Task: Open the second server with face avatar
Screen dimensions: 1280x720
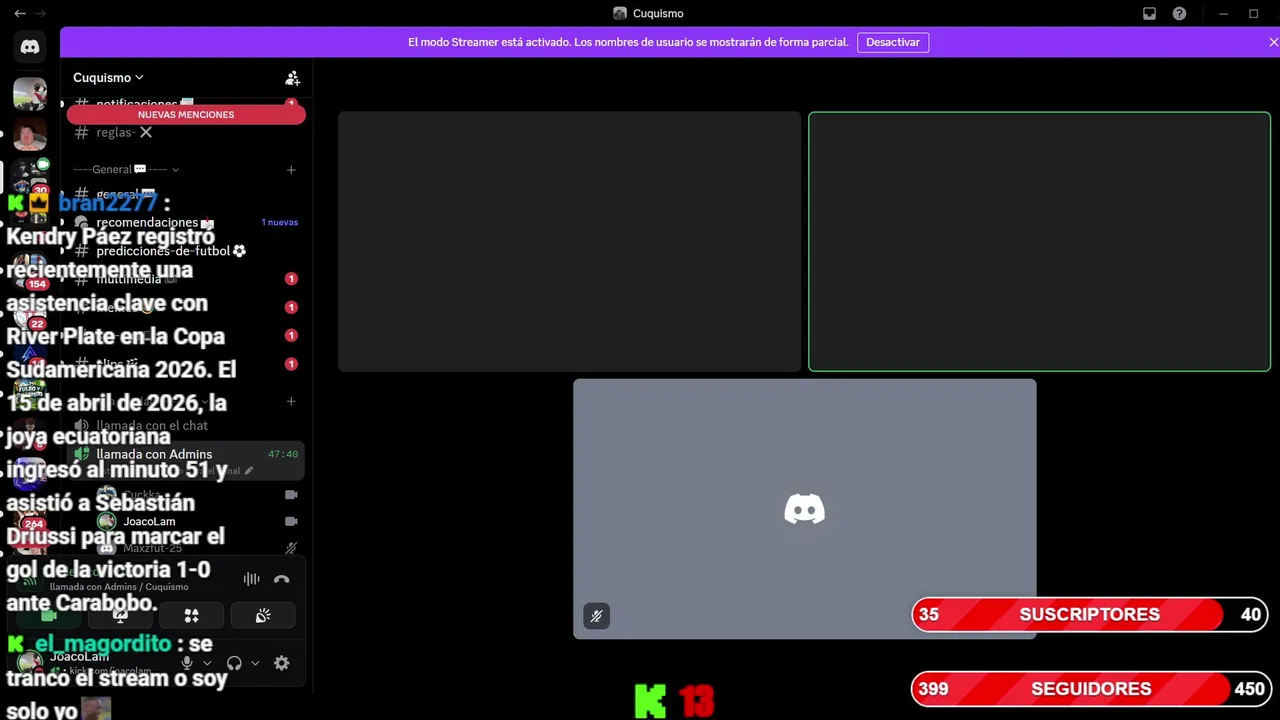Action: click(30, 133)
